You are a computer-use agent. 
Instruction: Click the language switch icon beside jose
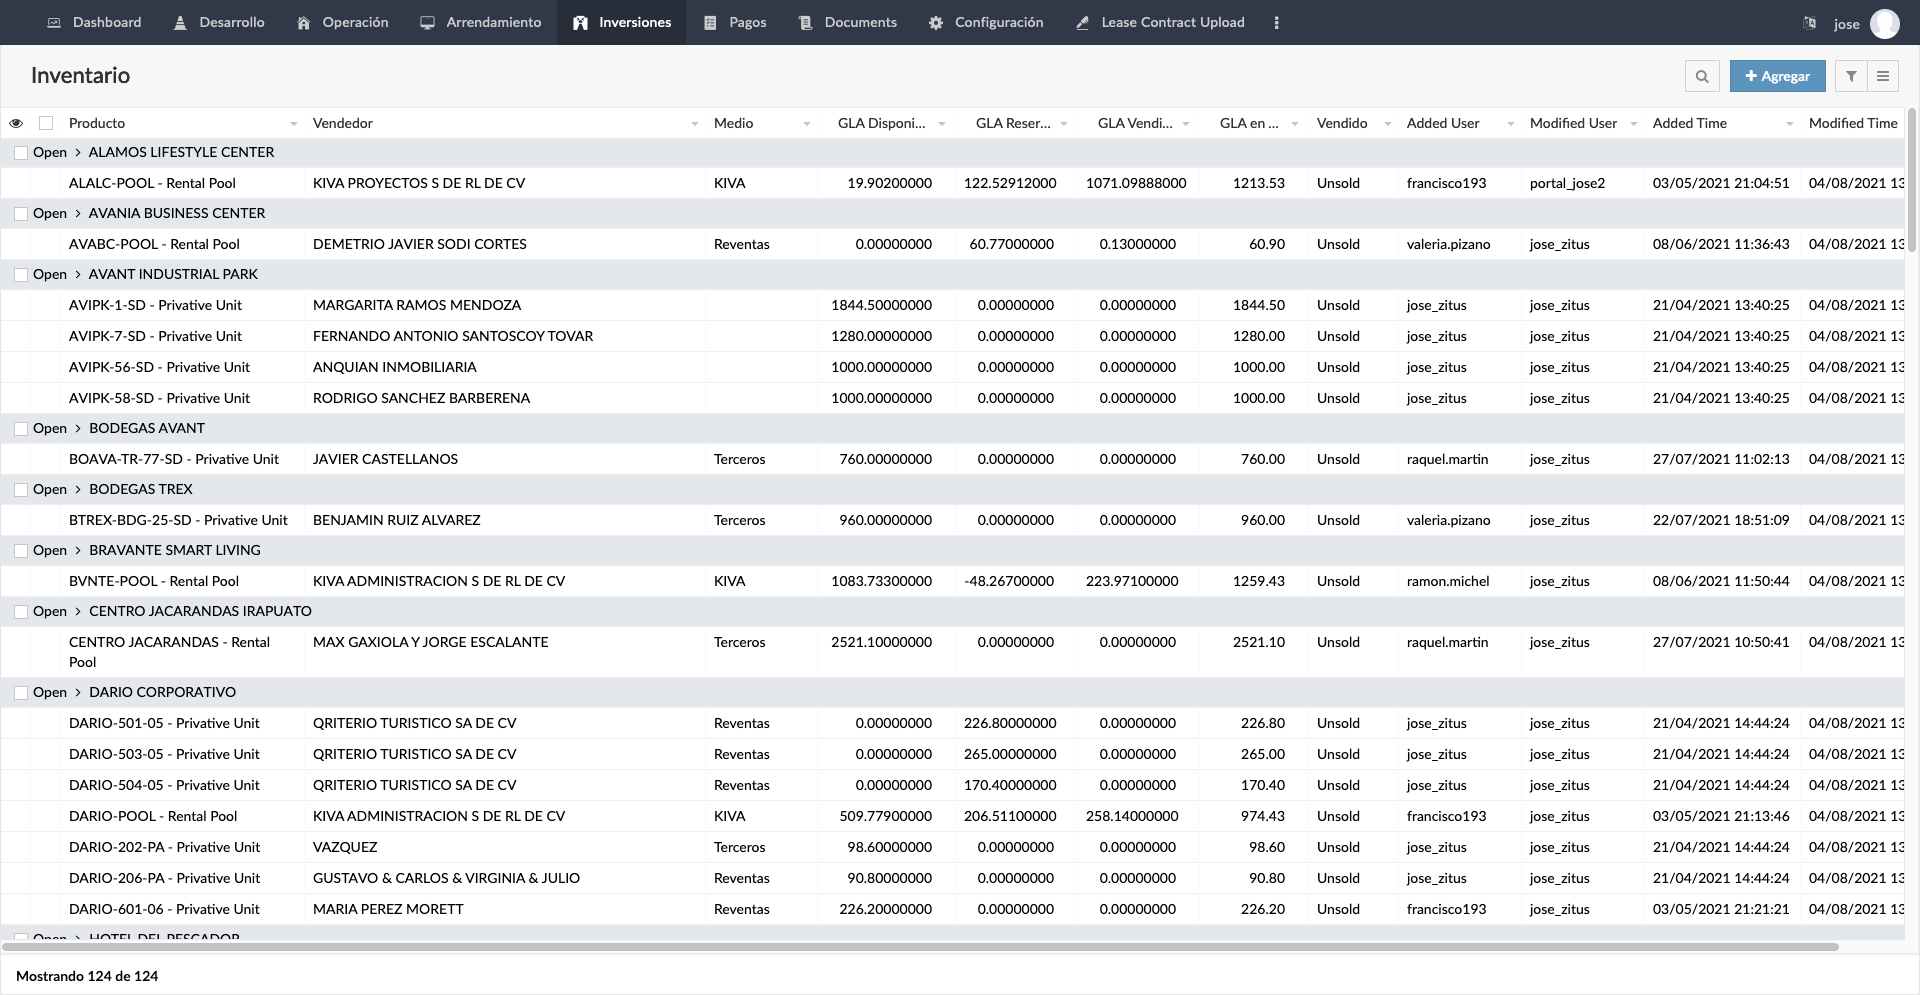[1809, 23]
